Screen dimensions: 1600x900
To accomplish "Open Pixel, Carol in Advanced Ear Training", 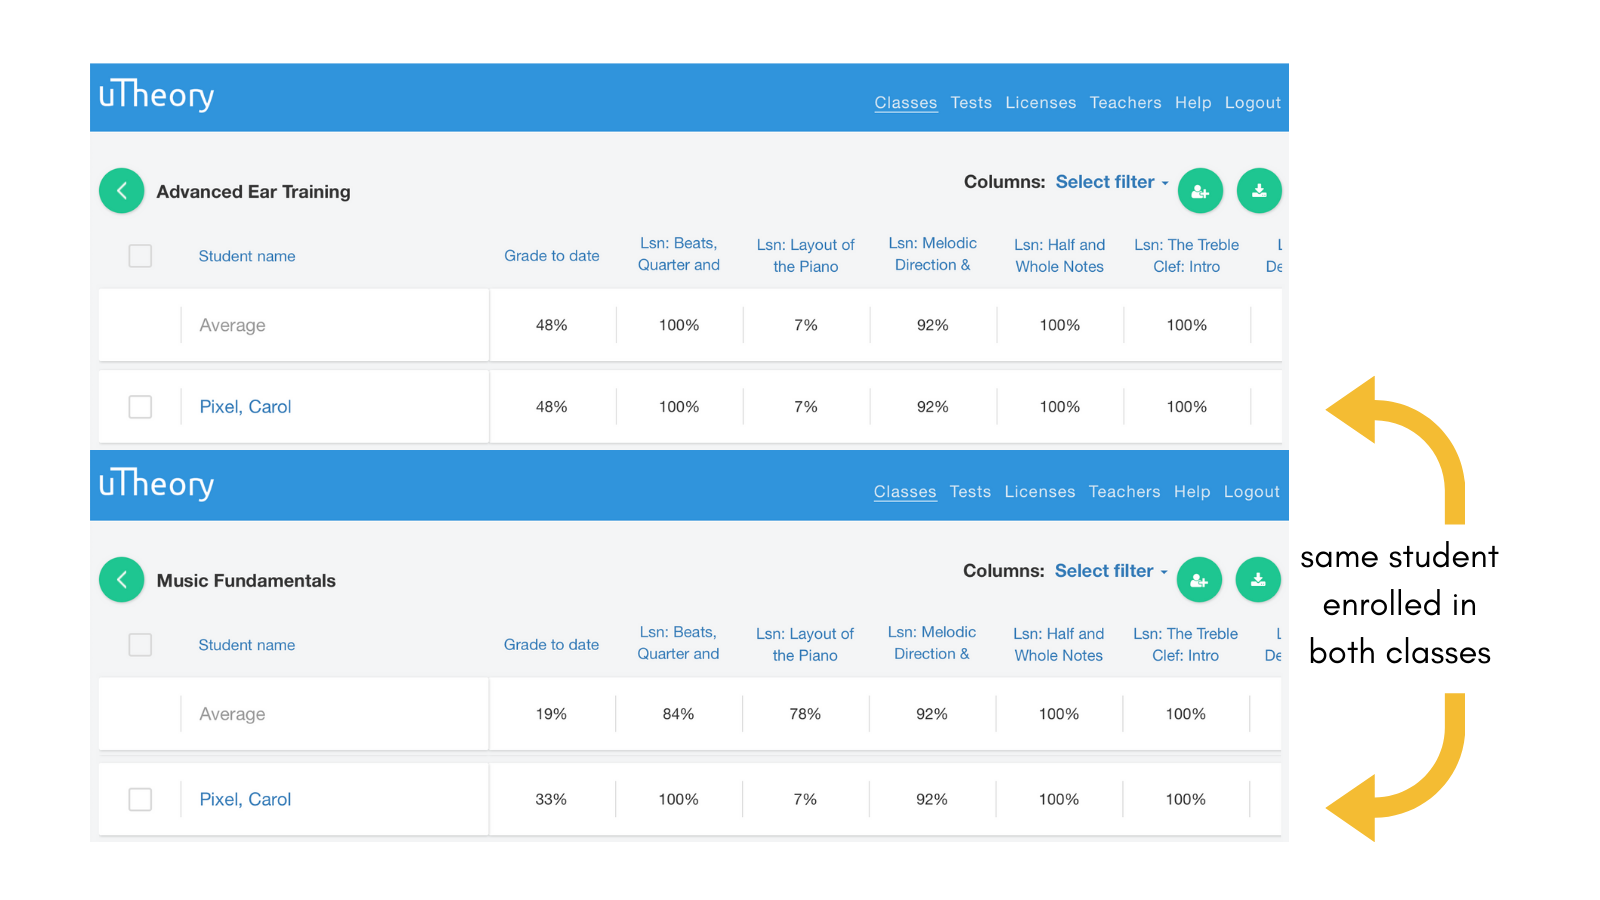I will [245, 407].
